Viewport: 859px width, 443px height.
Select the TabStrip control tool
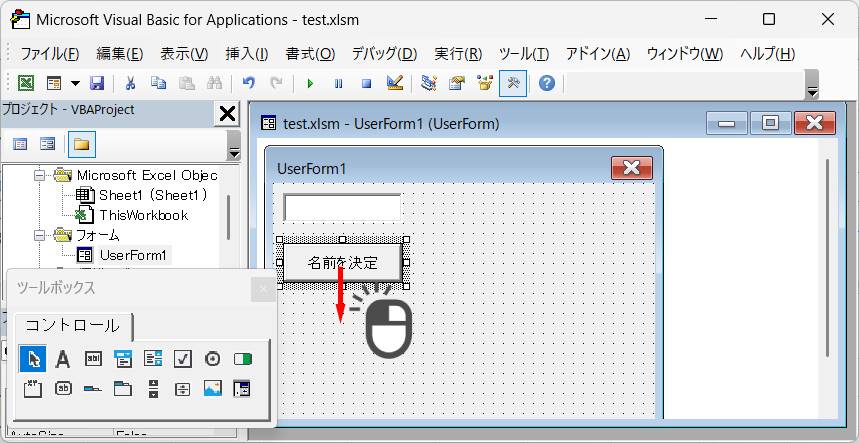[93, 389]
